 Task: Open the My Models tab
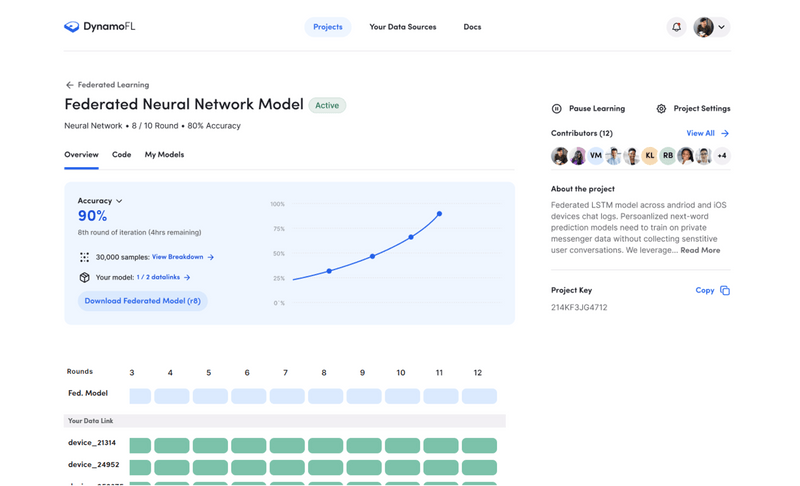pos(164,155)
